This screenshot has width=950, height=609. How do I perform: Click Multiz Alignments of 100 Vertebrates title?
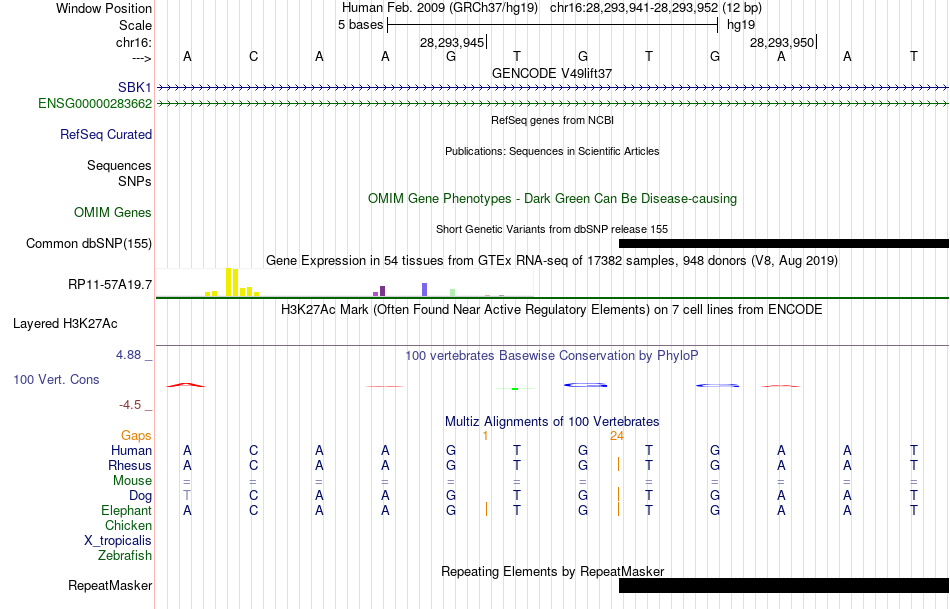552,421
